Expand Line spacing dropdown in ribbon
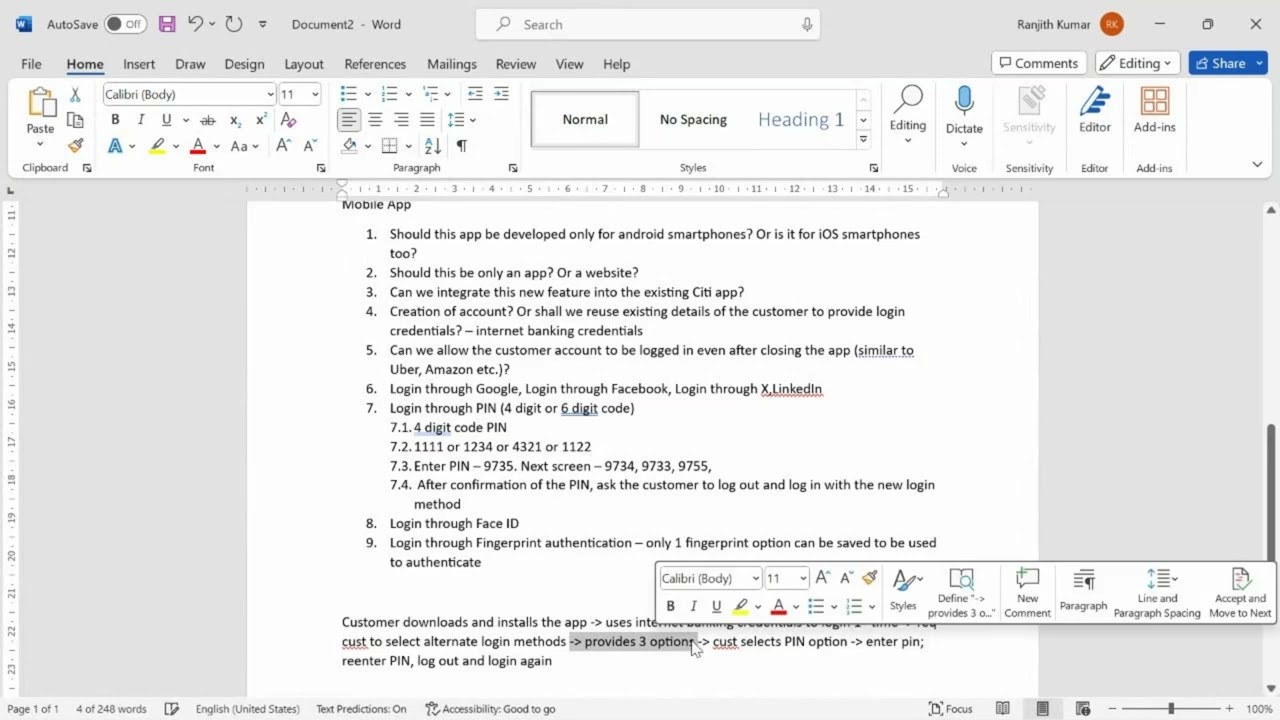 tap(473, 120)
